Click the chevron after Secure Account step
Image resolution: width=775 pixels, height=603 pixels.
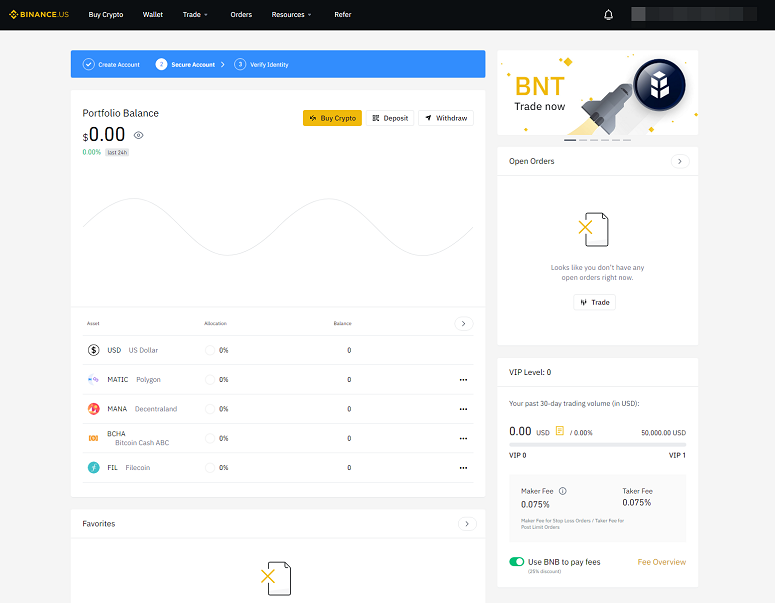click(223, 64)
